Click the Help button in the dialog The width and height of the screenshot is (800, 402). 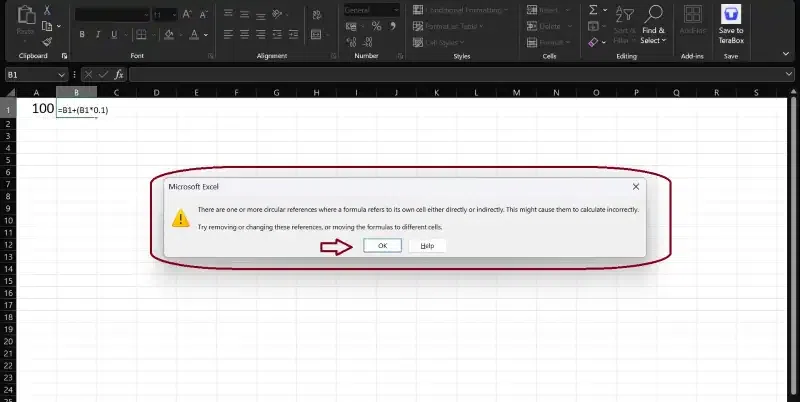click(x=427, y=245)
